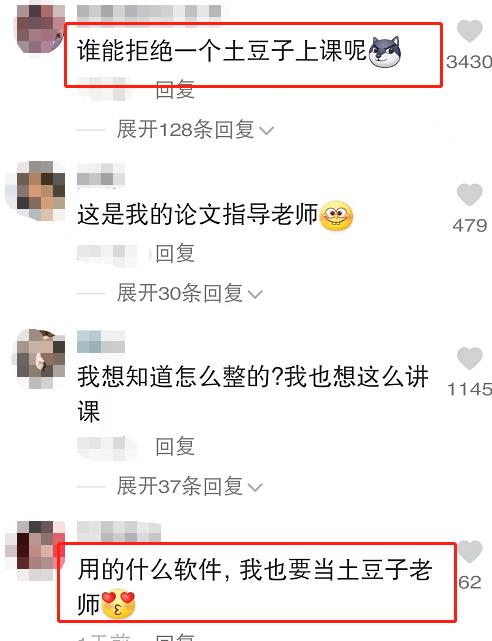The image size is (492, 641).
Task: Tap the heart-eyes kissing emoji
Action: pyautogui.click(x=118, y=603)
